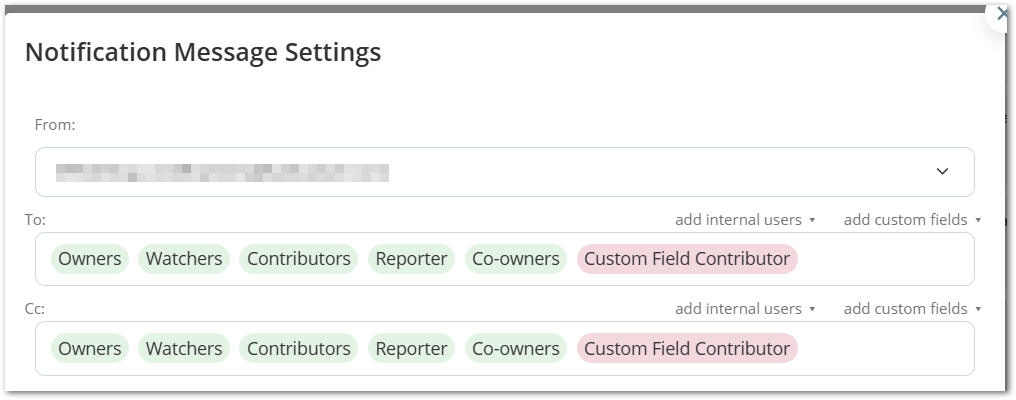Close the Notification Message Settings dialog
This screenshot has width=1016, height=400.
(1002, 14)
